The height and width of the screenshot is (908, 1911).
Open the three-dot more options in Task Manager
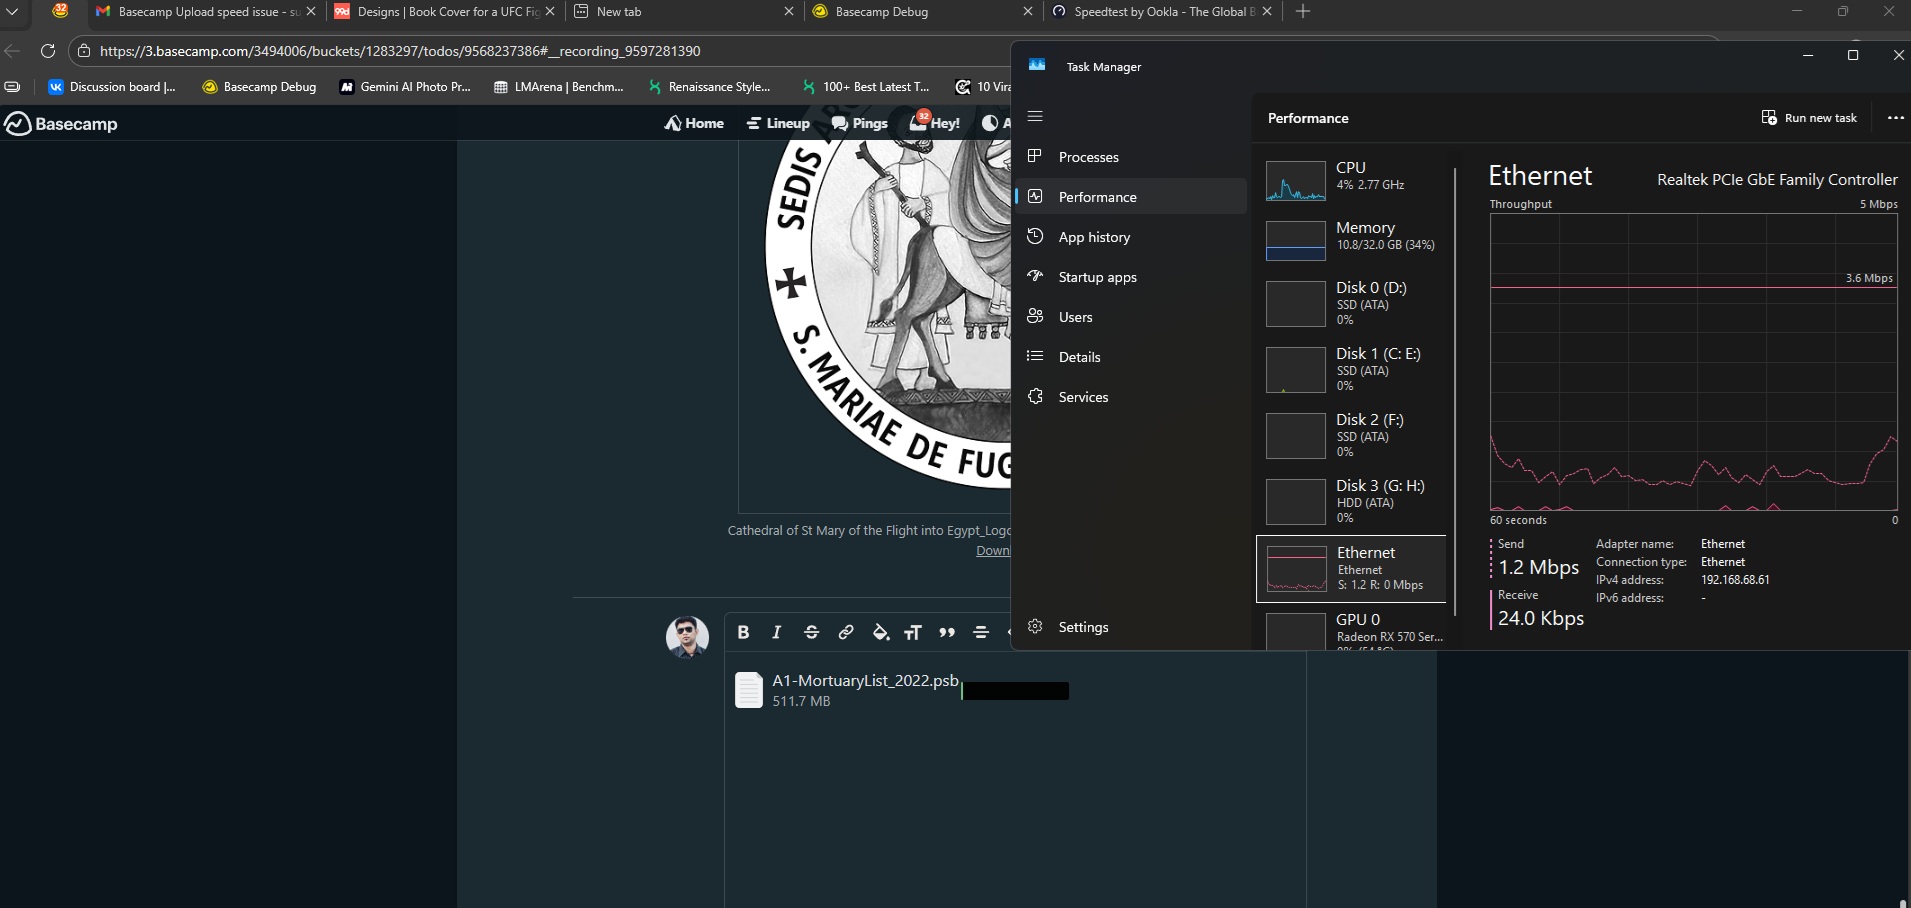pyautogui.click(x=1895, y=118)
